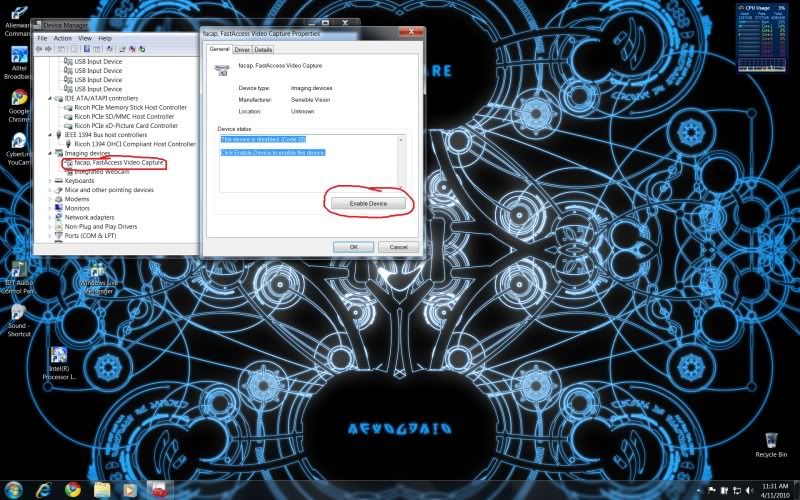Open Windows Live Messenger desktop icon

(98, 278)
